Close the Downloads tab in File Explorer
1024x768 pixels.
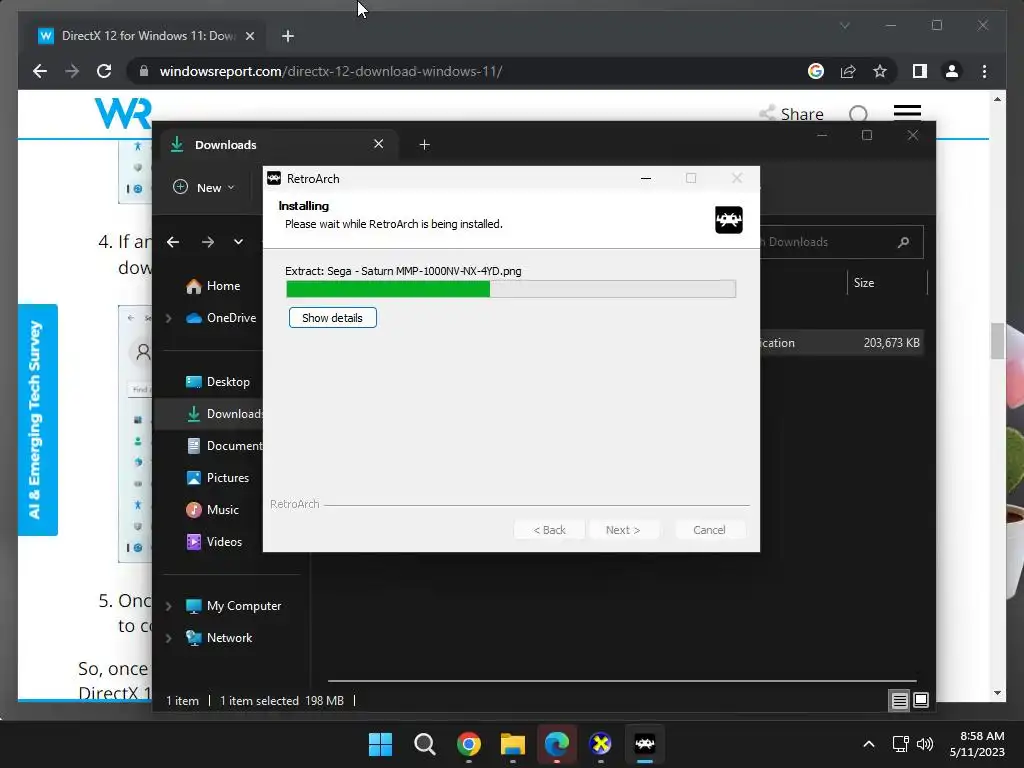pyautogui.click(x=378, y=144)
